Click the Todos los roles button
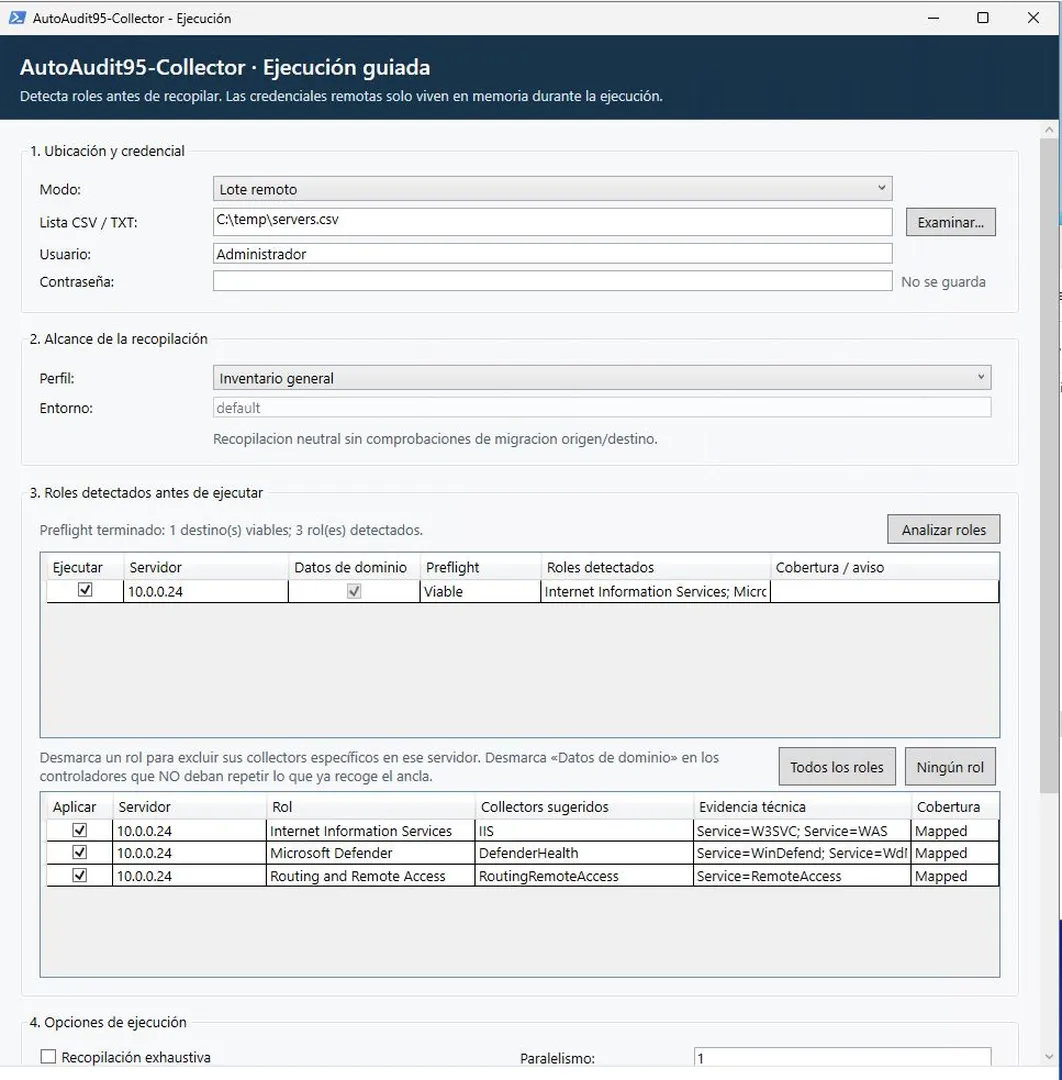 [x=837, y=767]
